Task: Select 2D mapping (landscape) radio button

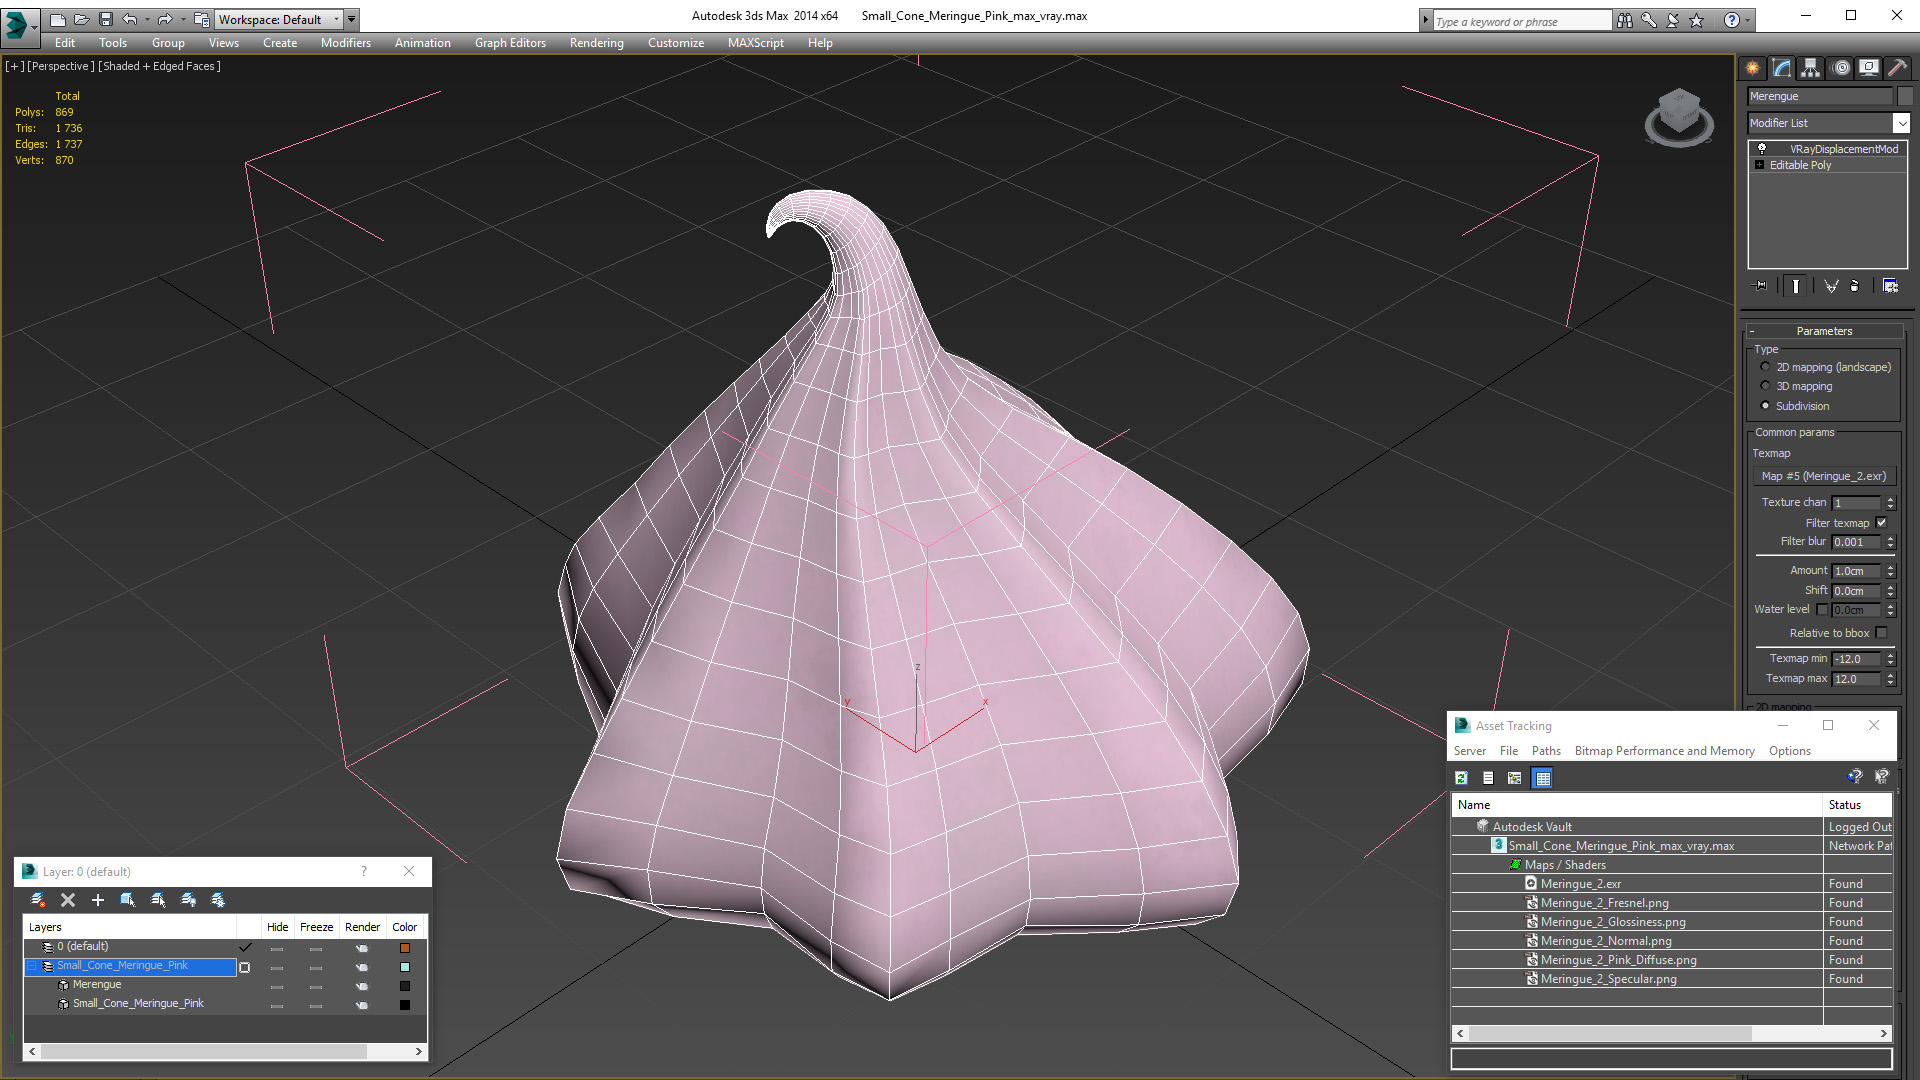Action: coord(1765,367)
